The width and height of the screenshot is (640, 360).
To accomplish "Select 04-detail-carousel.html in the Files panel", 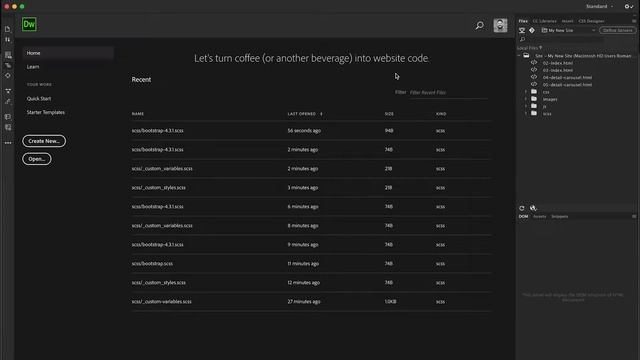I will pos(567,78).
